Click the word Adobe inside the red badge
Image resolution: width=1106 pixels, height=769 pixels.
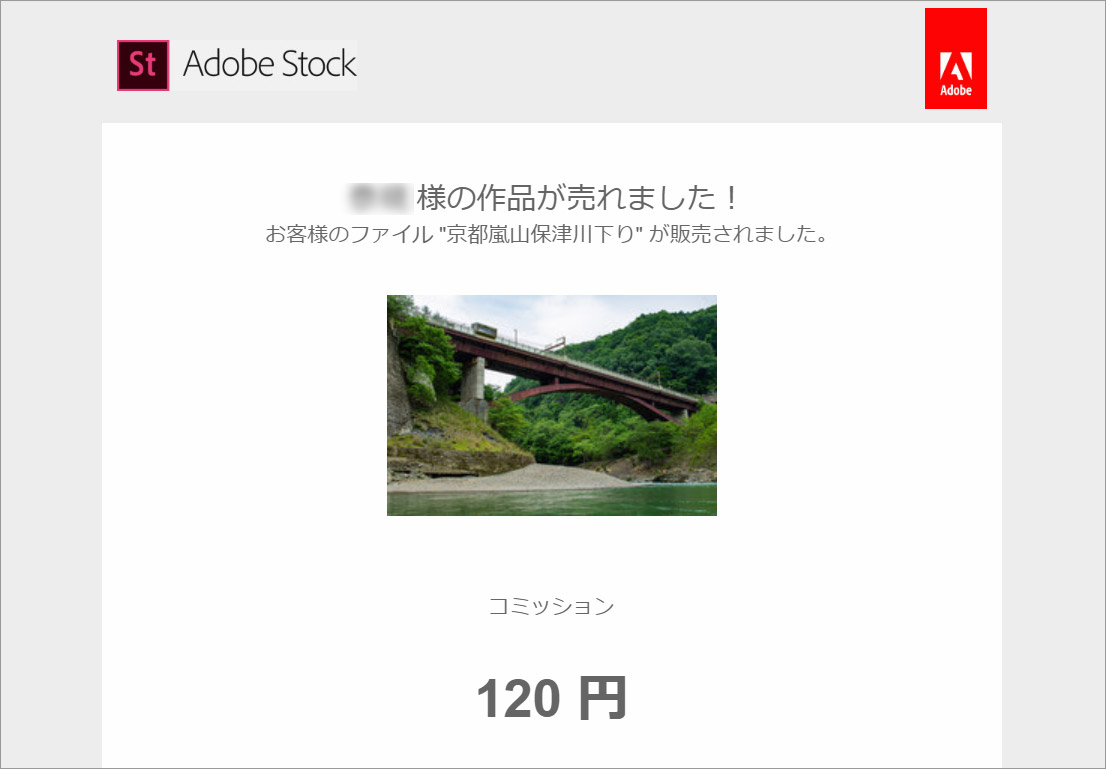(x=956, y=90)
